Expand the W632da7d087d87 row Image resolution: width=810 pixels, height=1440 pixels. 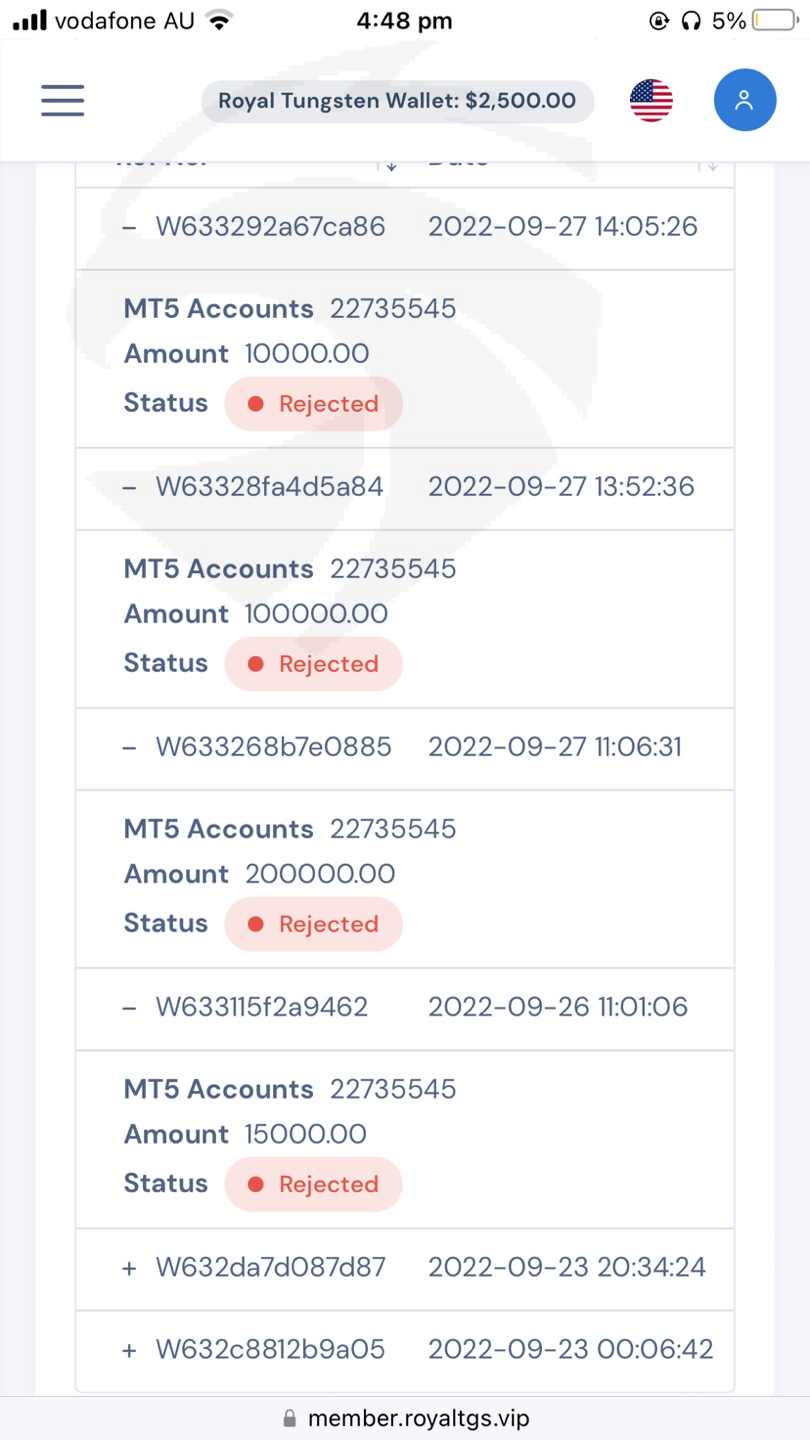click(x=129, y=1268)
